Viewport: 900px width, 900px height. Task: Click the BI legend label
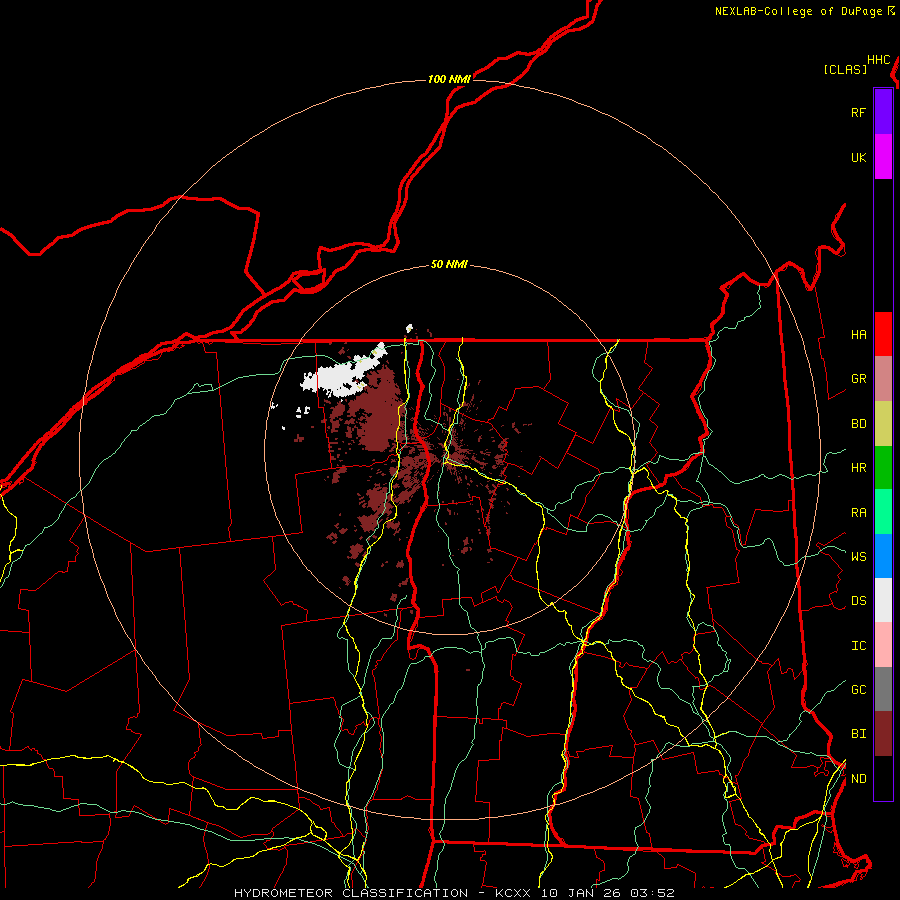click(x=858, y=734)
